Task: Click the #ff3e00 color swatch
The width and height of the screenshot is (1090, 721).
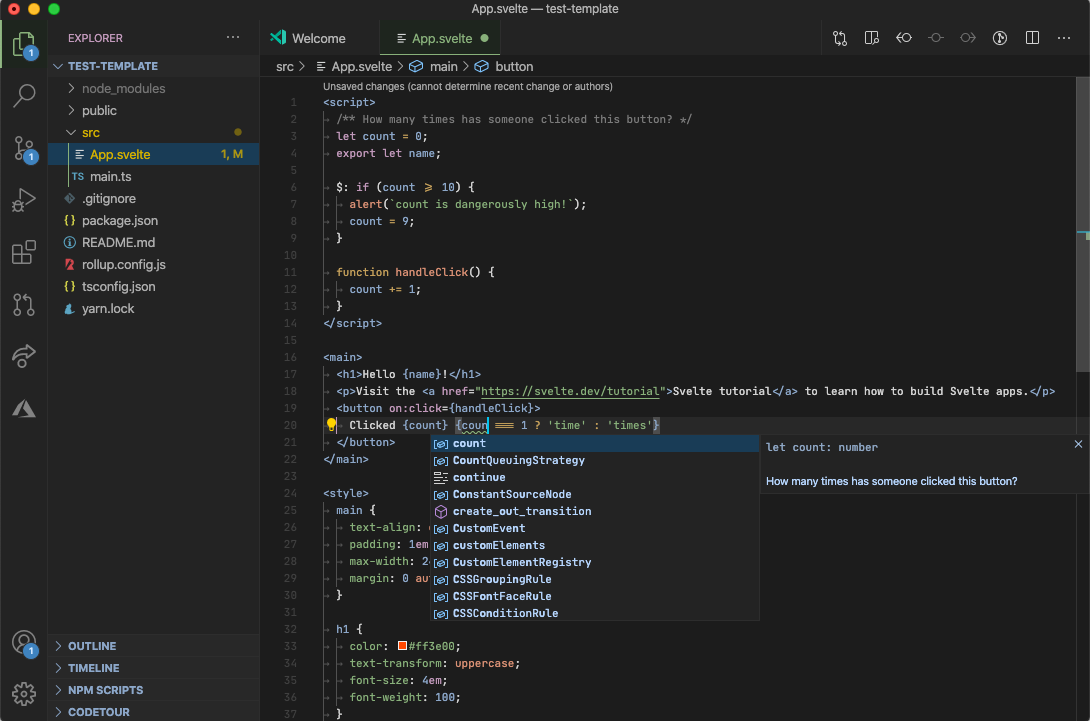Action: click(x=402, y=645)
